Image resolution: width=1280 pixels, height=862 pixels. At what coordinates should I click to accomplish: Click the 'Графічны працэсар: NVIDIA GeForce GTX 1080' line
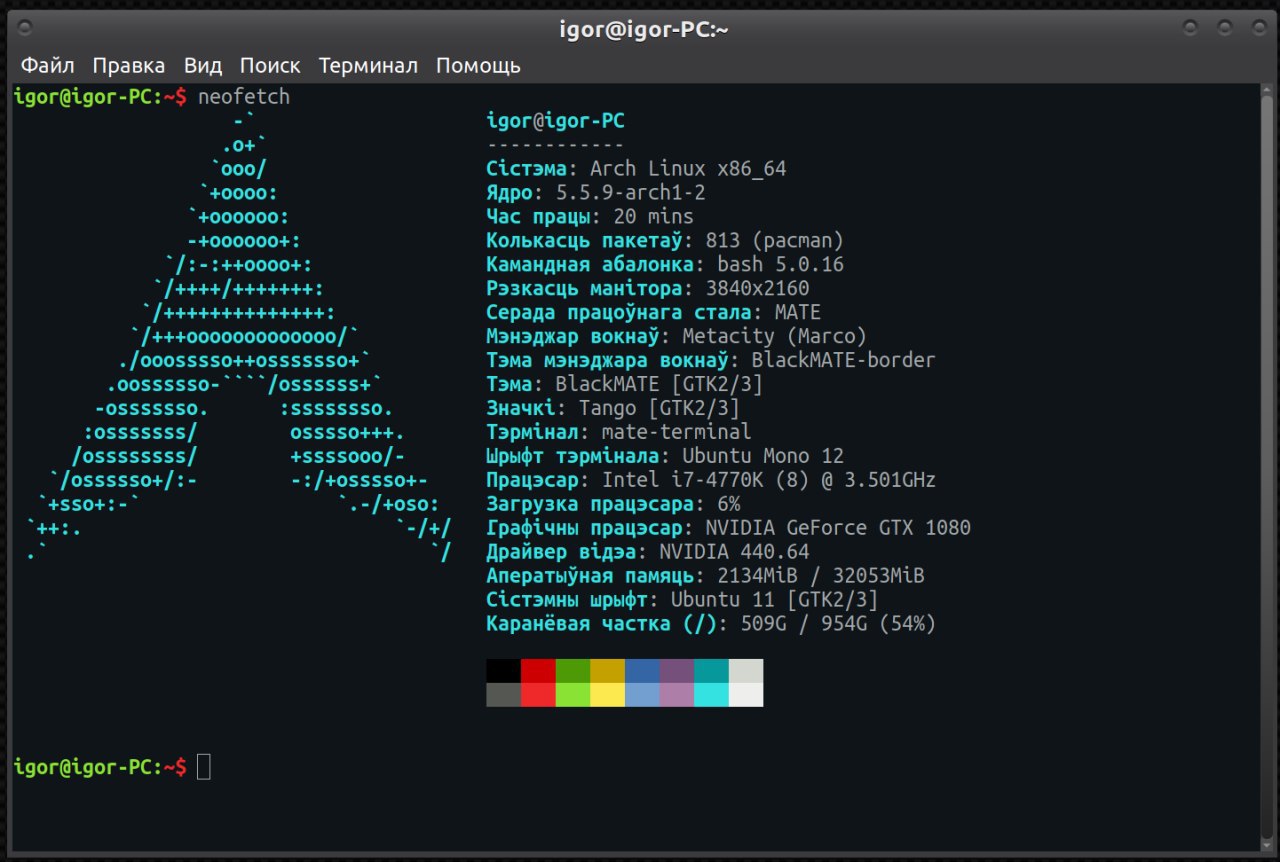729,529
